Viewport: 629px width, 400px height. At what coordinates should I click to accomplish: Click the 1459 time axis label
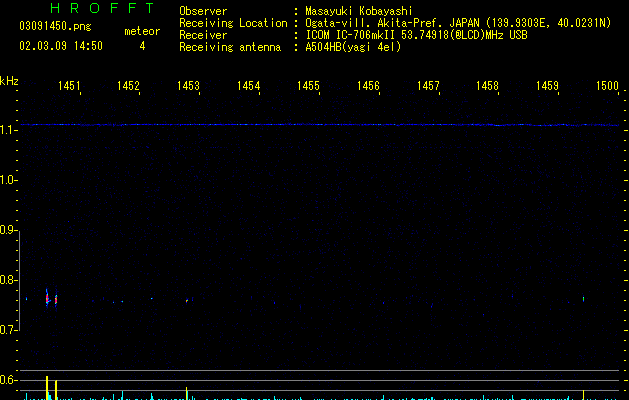point(547,86)
